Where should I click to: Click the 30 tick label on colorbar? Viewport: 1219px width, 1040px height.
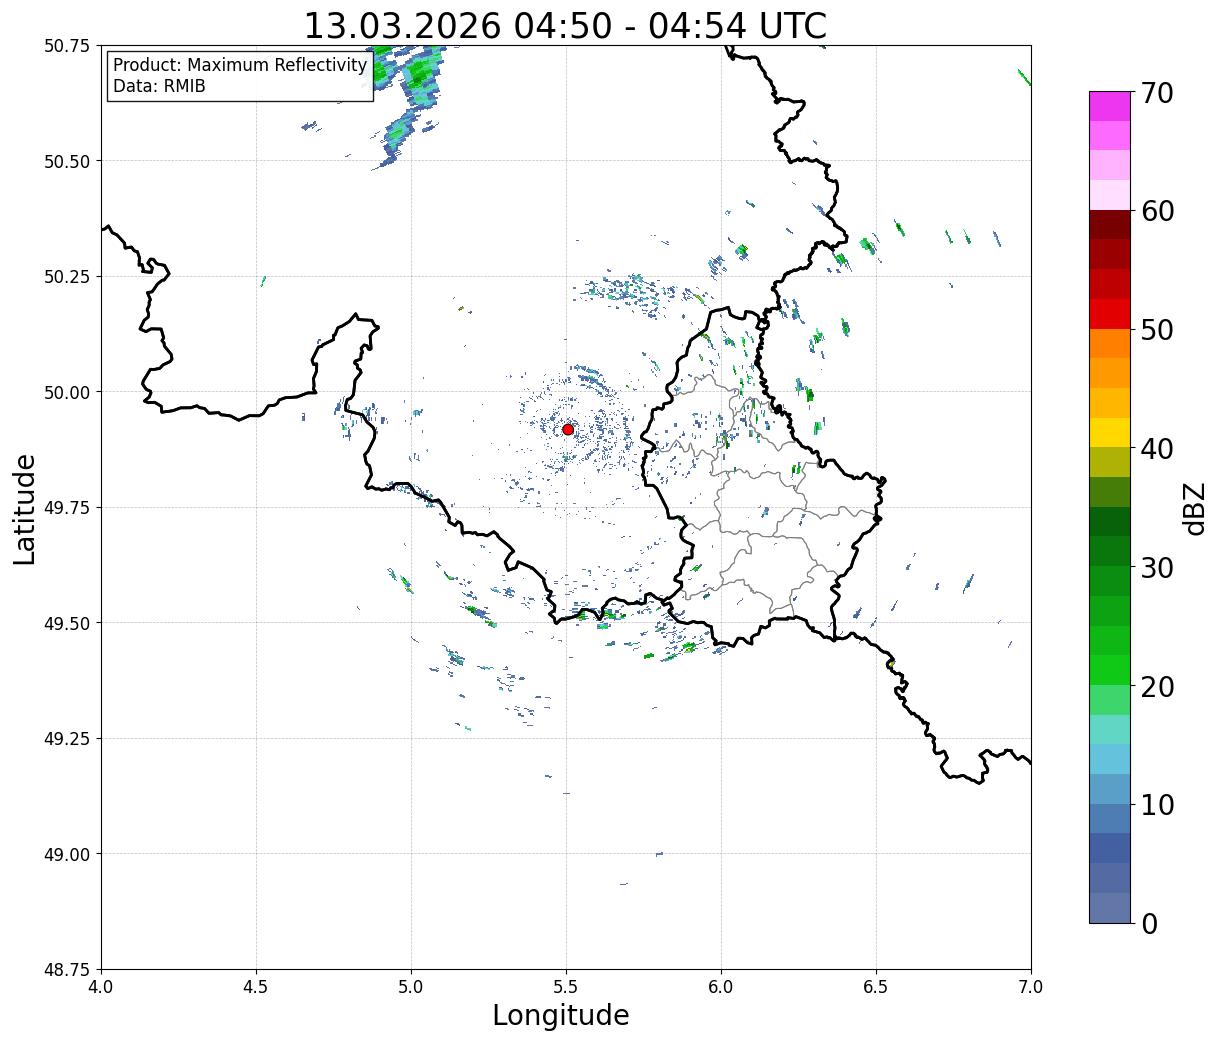pos(1157,568)
